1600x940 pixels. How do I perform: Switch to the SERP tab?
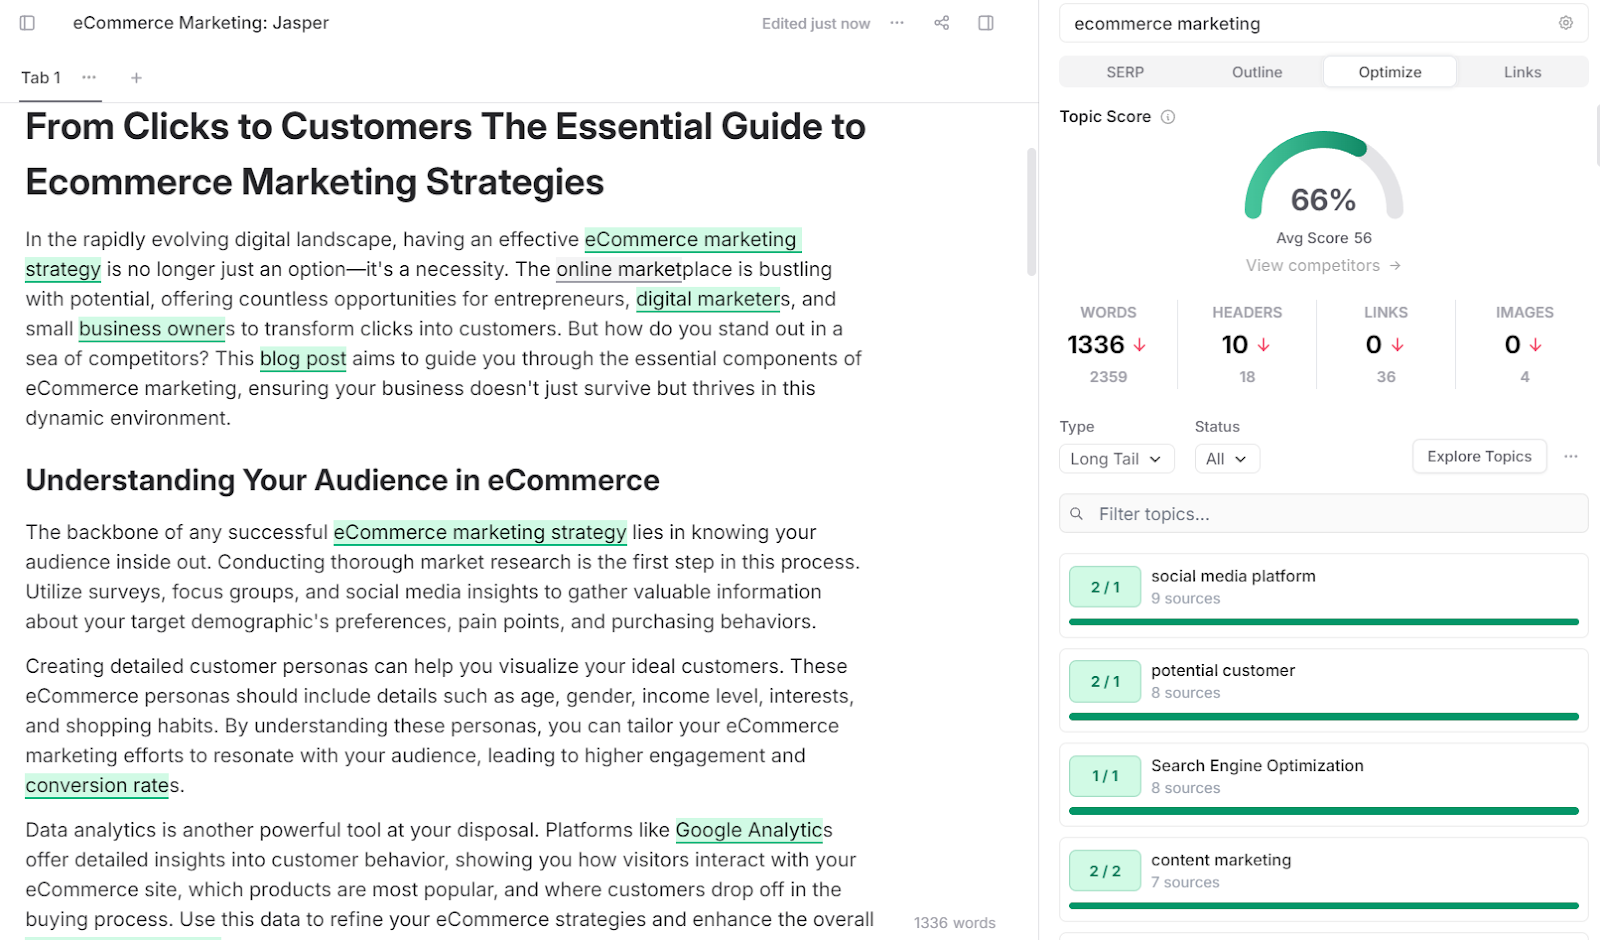point(1125,72)
